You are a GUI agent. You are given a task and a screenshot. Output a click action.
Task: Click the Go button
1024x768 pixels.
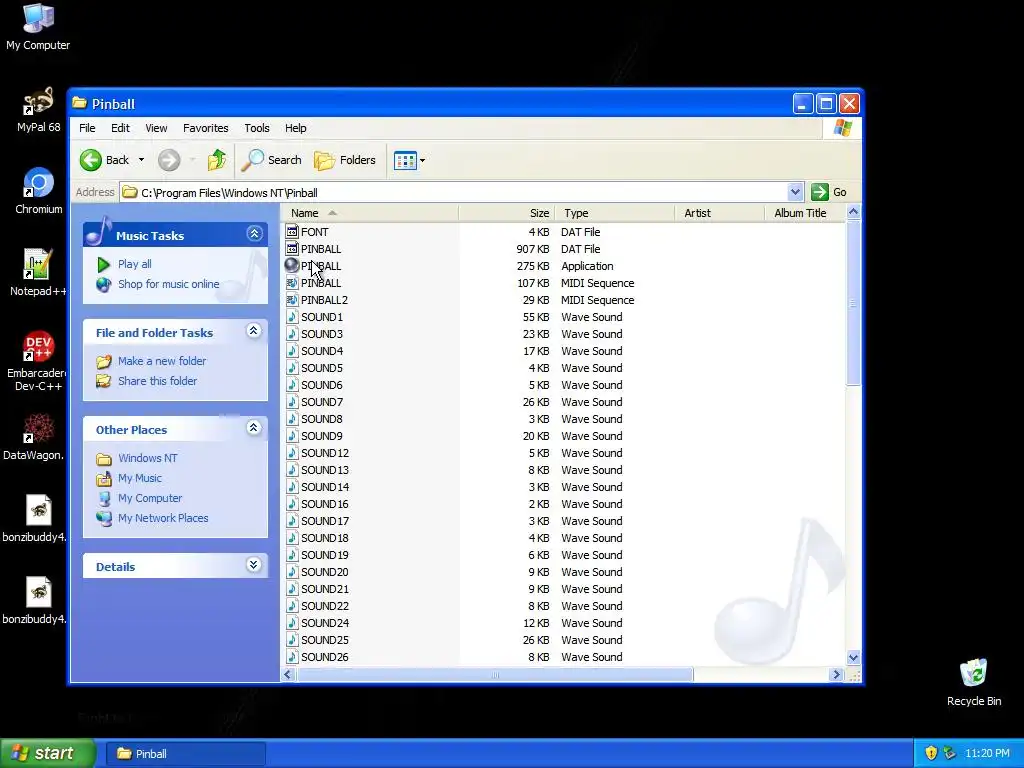(x=829, y=192)
